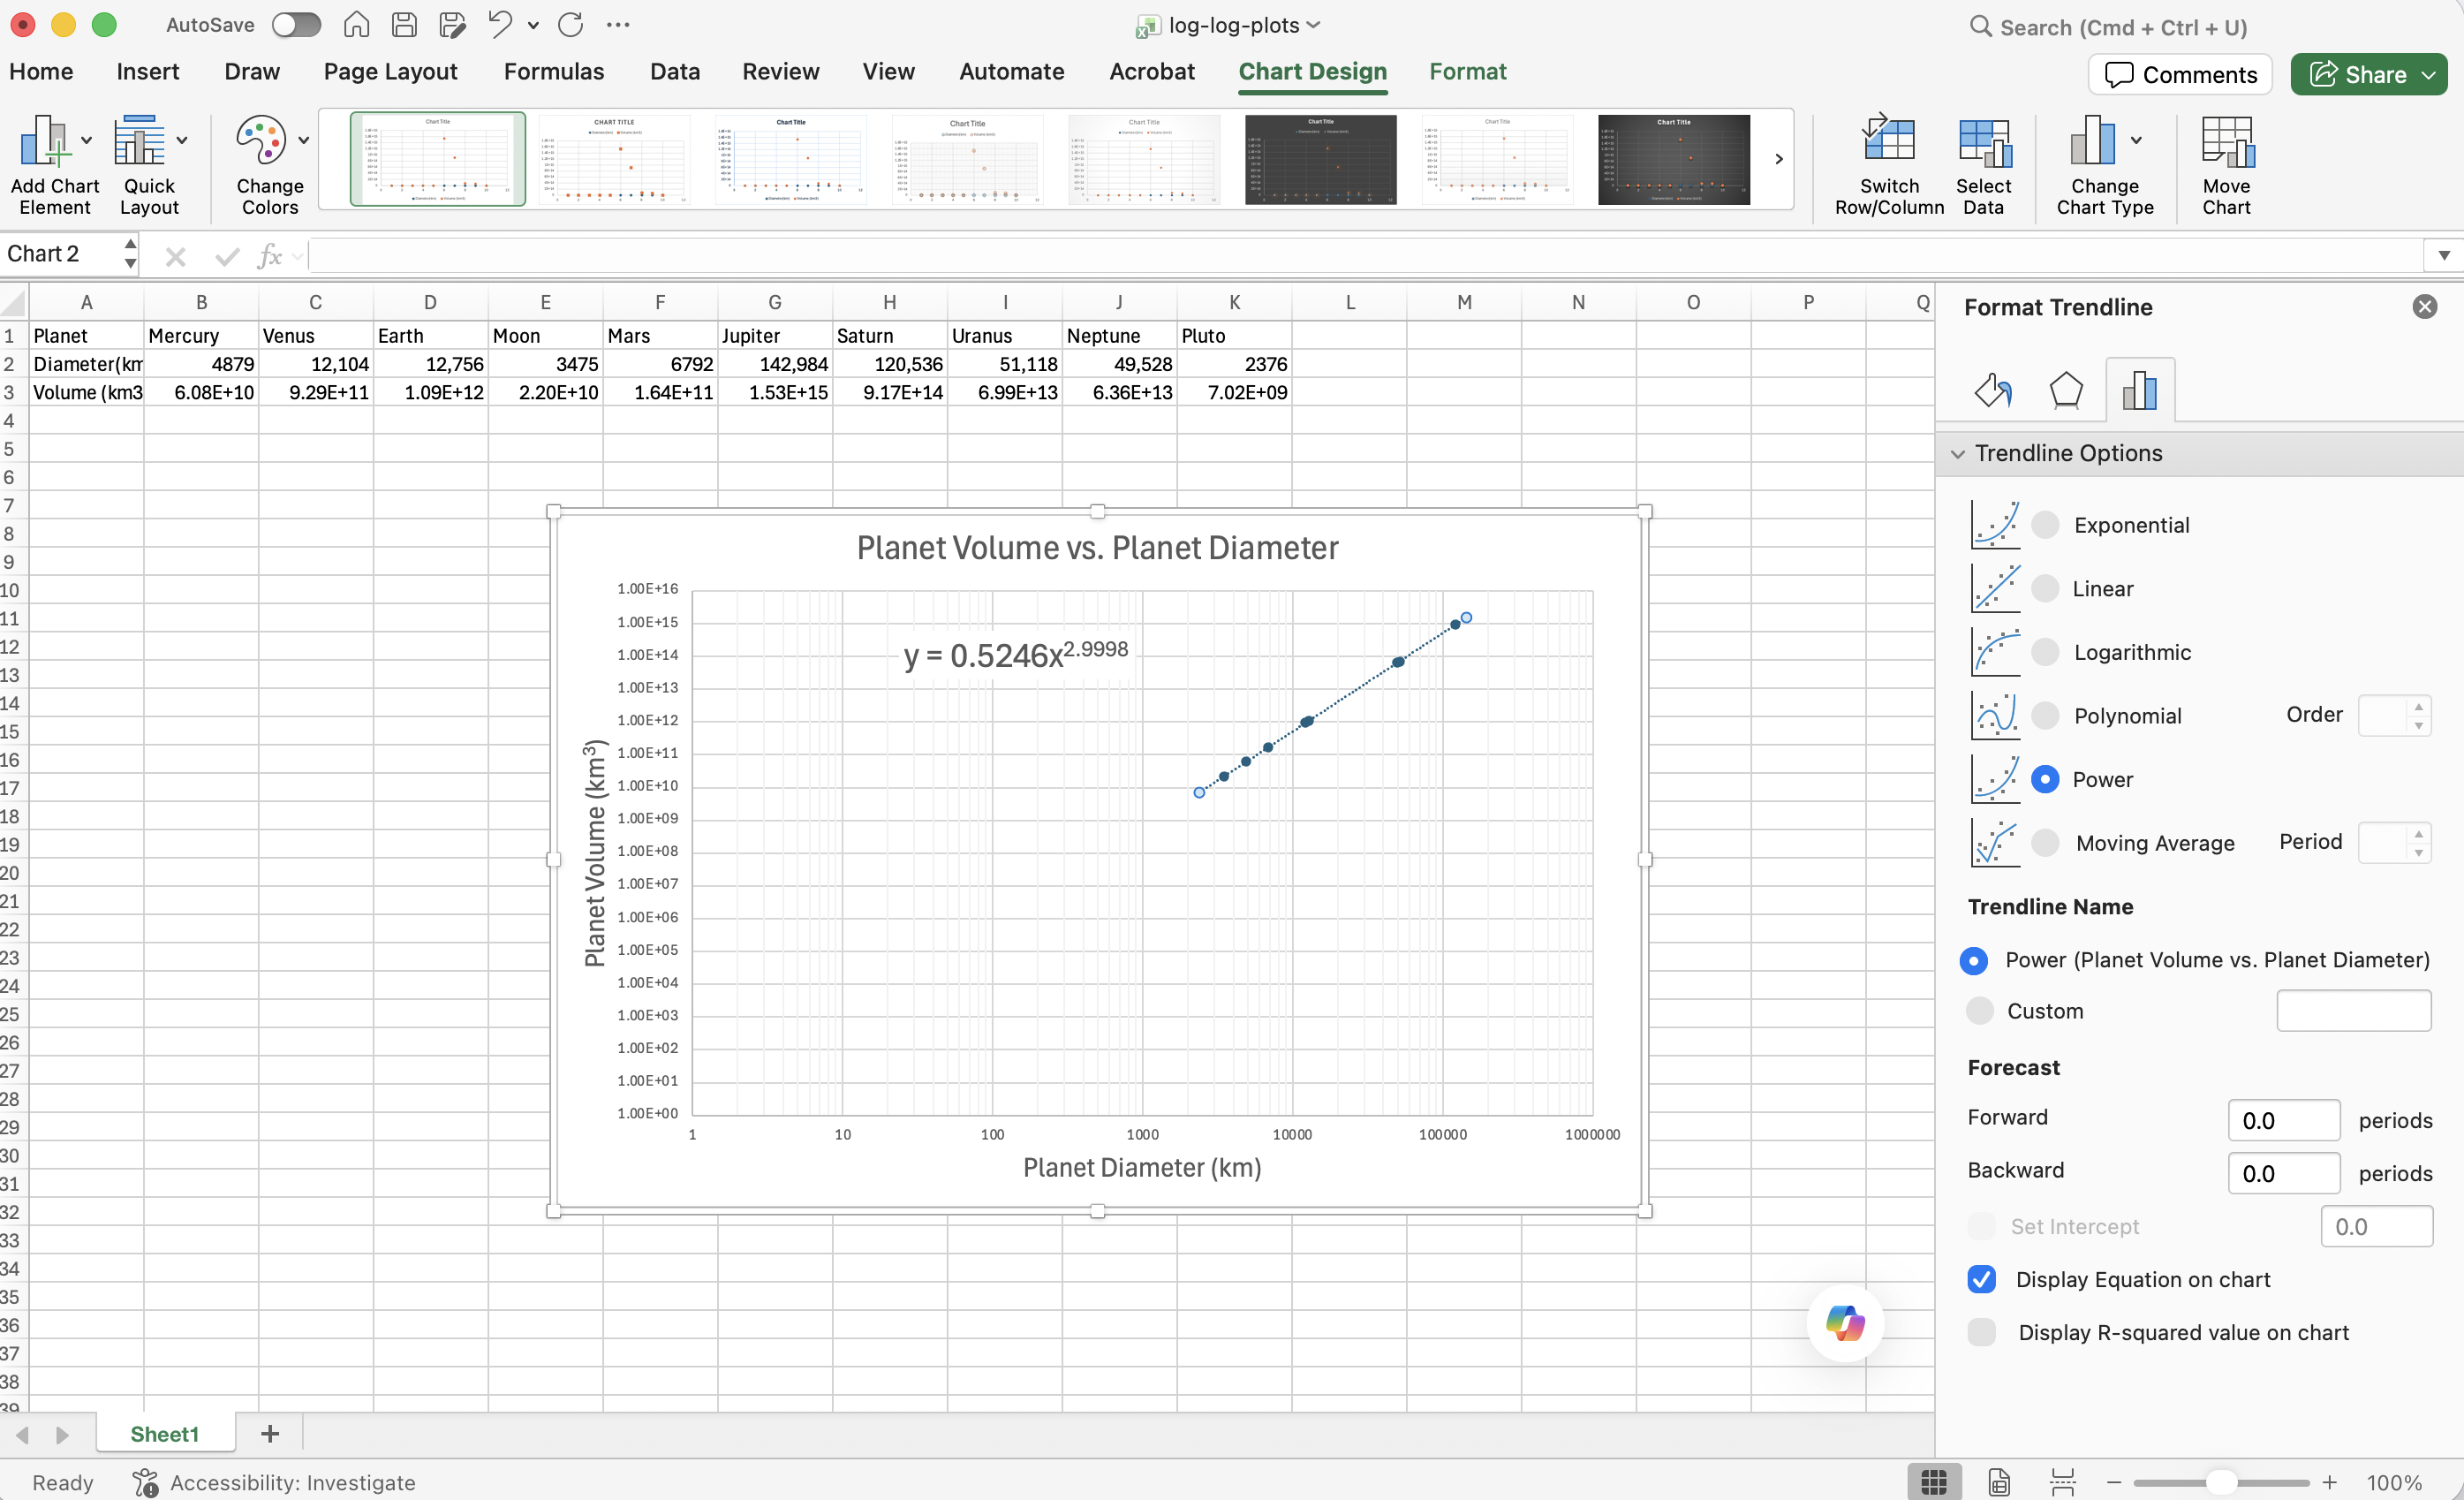
Task: Click the Change Chart Type icon
Action: coord(2093,140)
